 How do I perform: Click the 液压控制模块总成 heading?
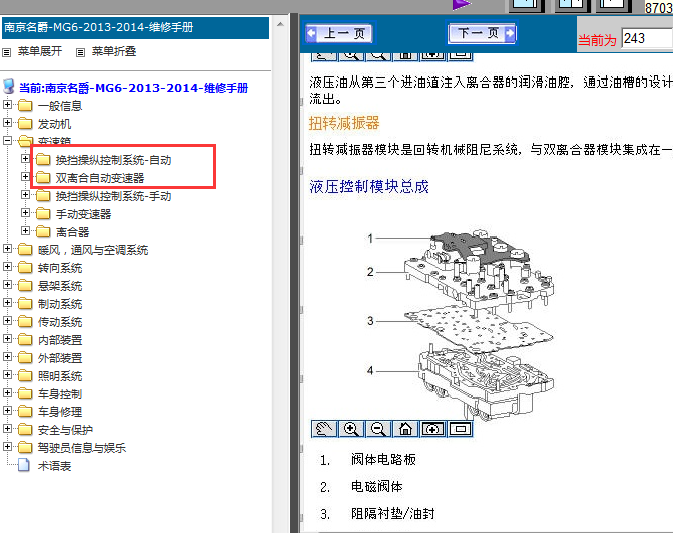point(369,187)
